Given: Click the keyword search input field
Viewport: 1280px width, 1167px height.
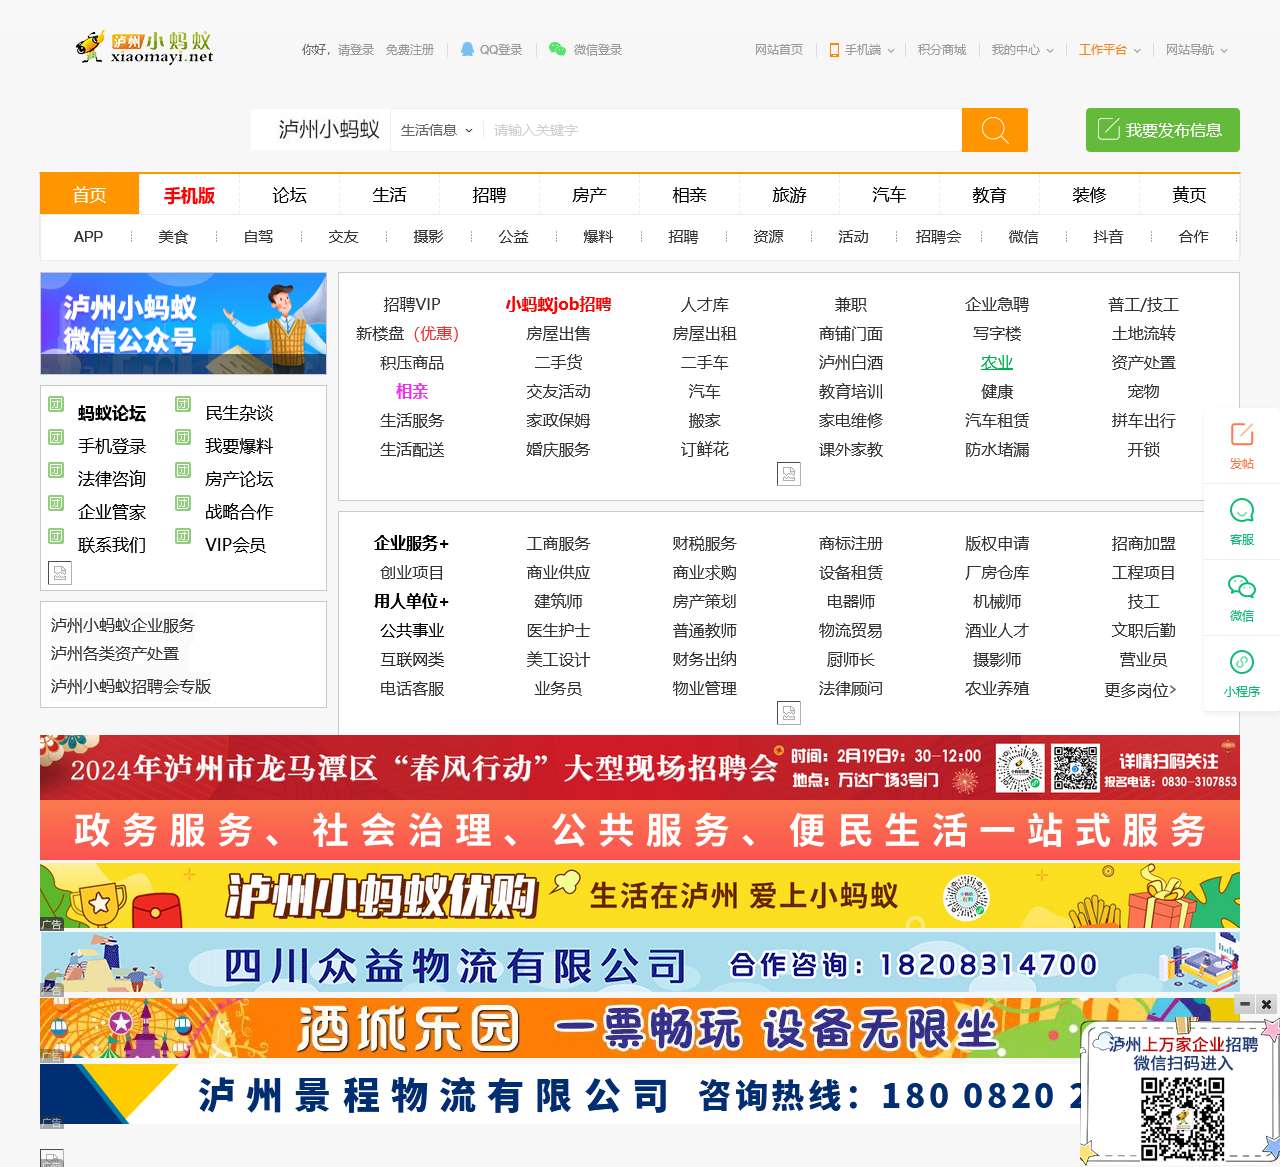Looking at the screenshot, I should click(x=720, y=130).
